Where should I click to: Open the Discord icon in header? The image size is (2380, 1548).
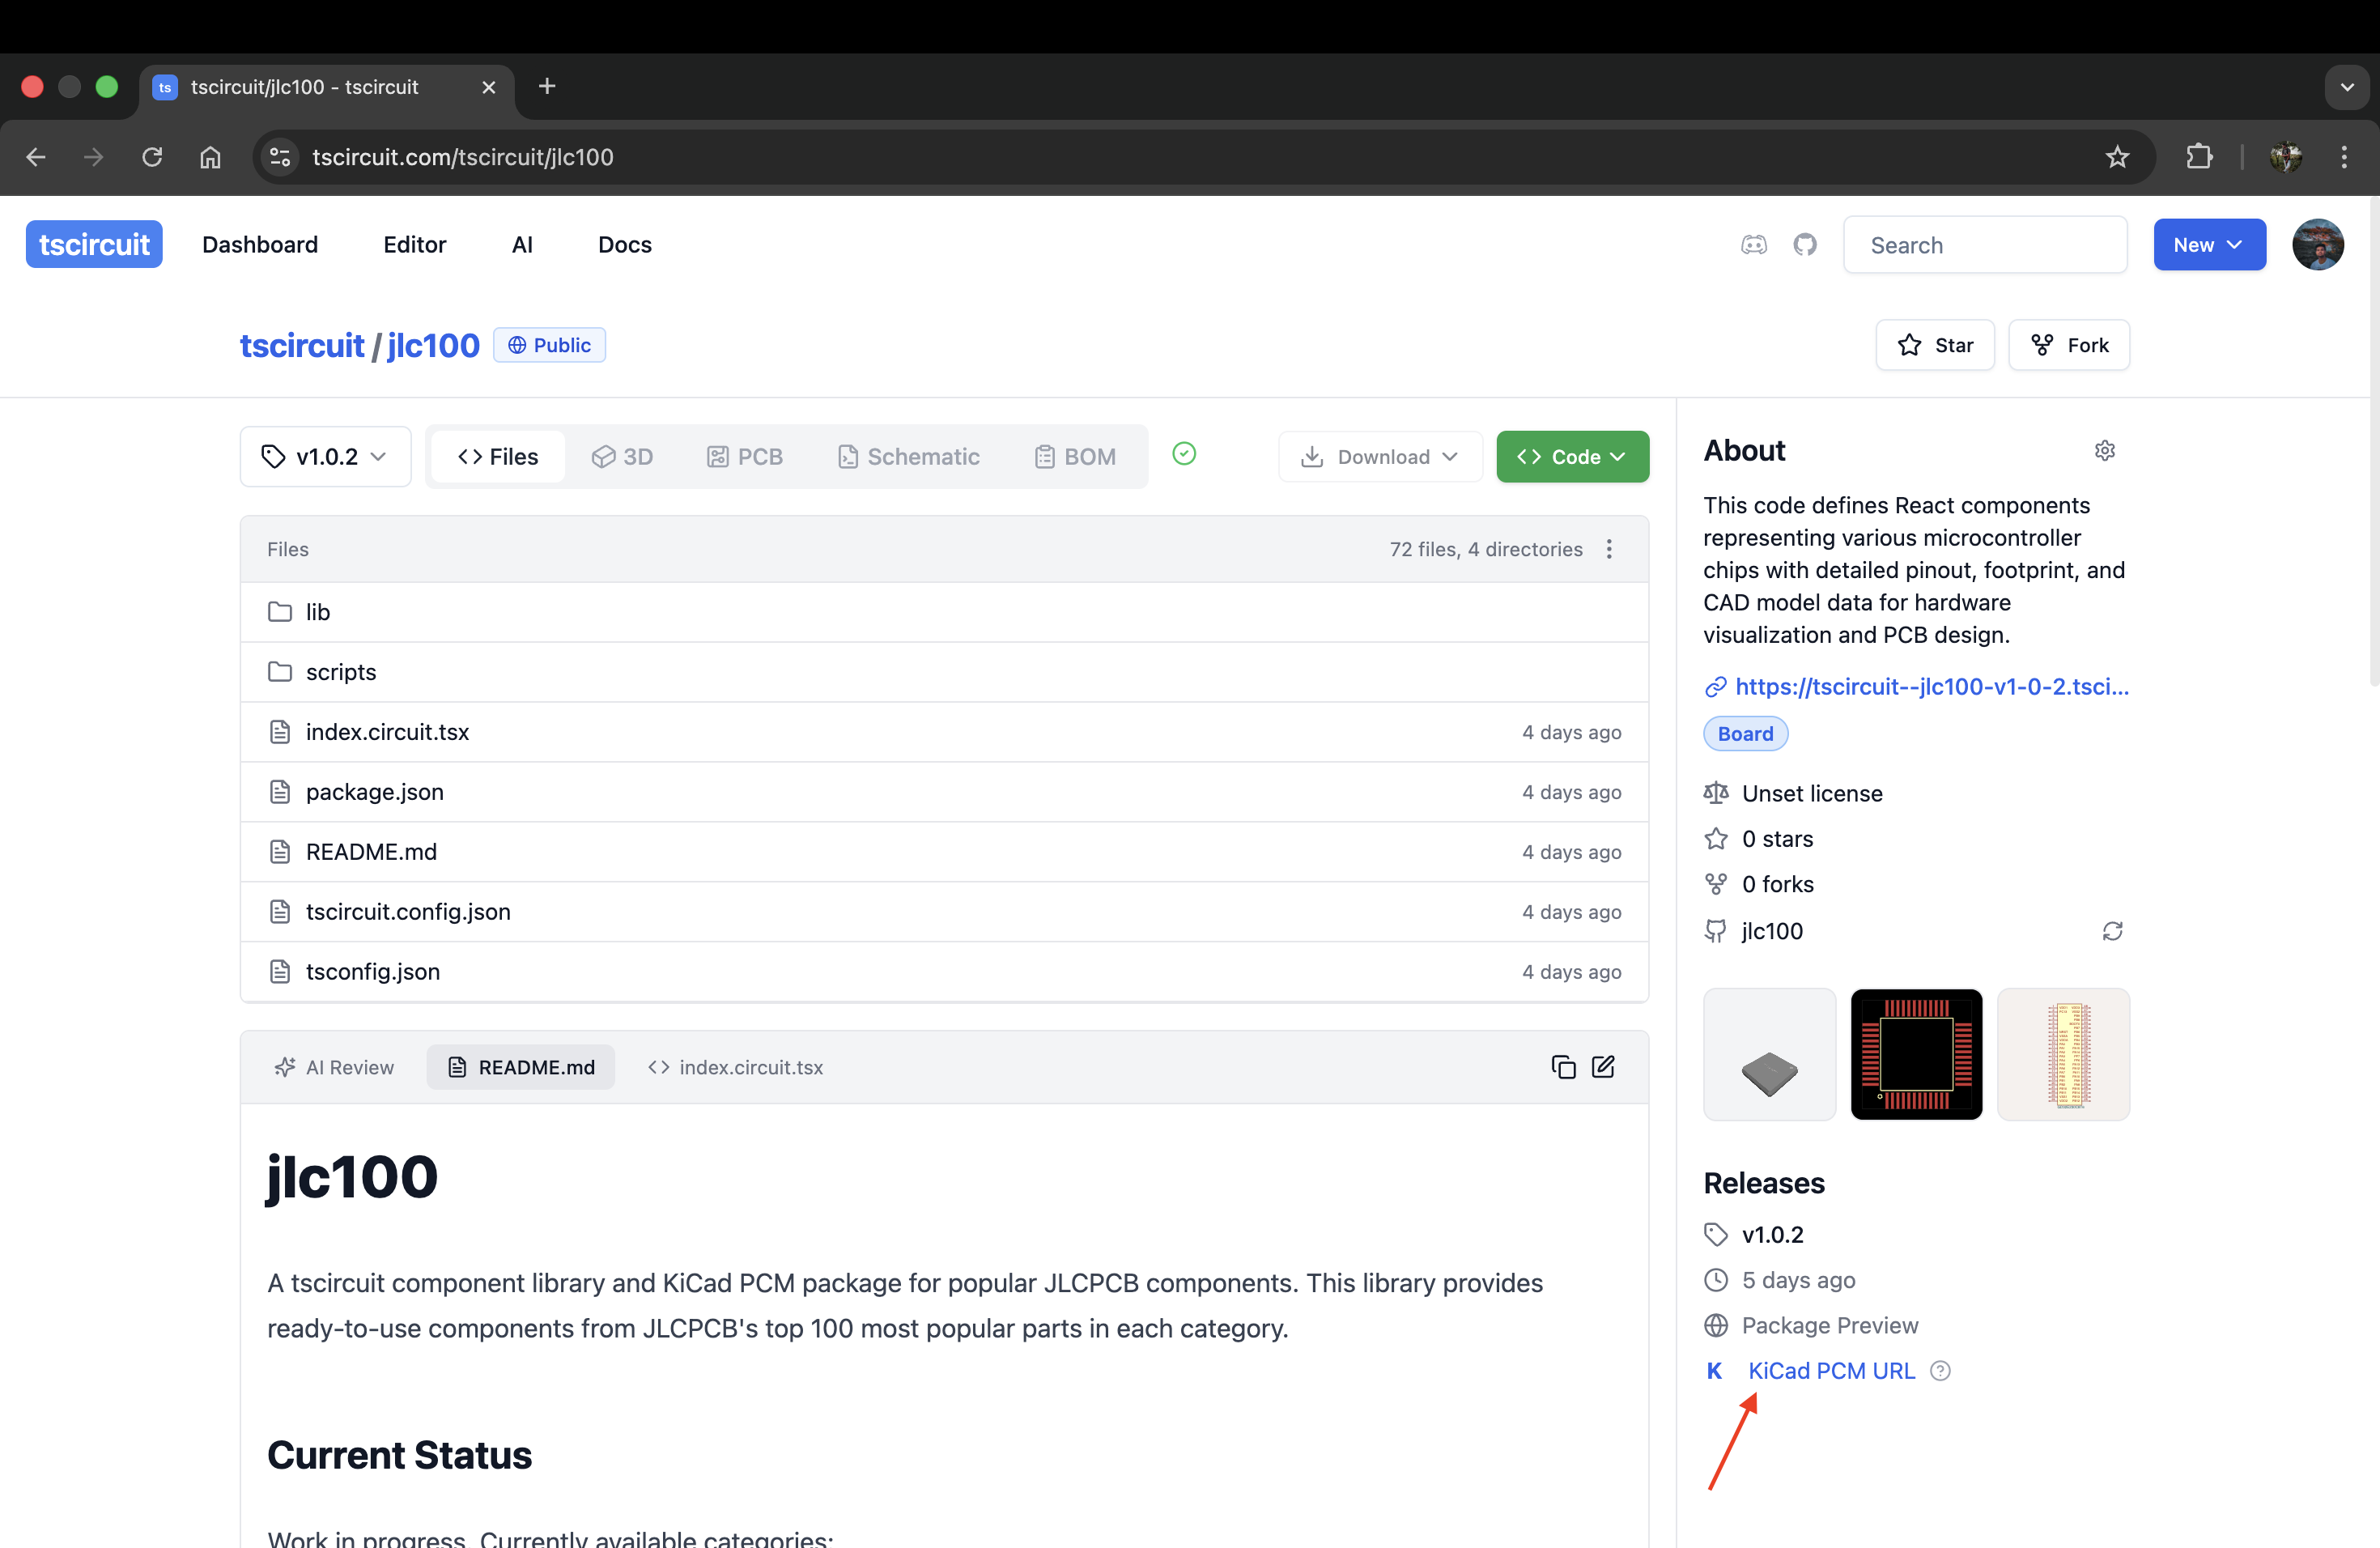click(1753, 245)
